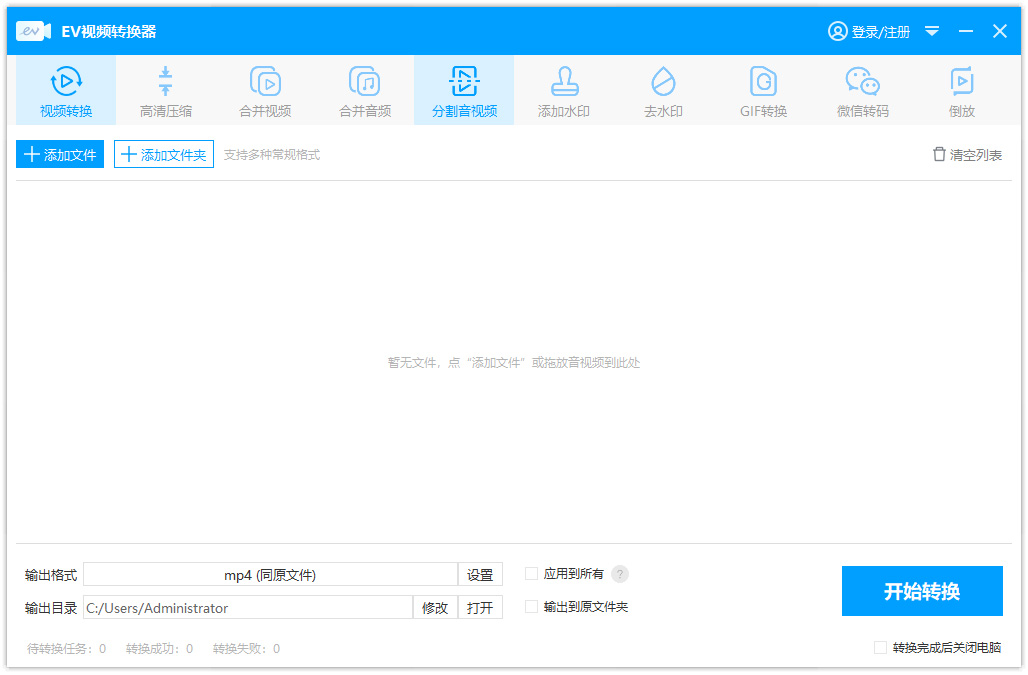Open the 高清压缩 HD compression tool

pos(165,90)
